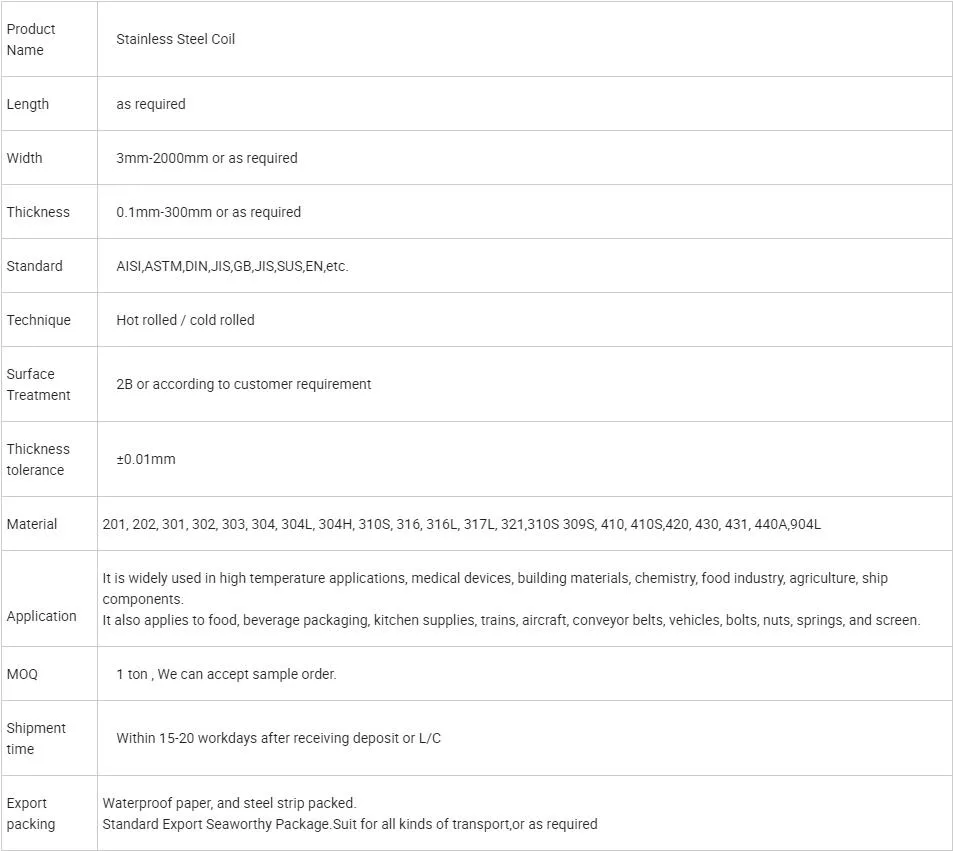Select the Width value '3mm-2000mm or as required'
953x851 pixels.
coord(207,158)
